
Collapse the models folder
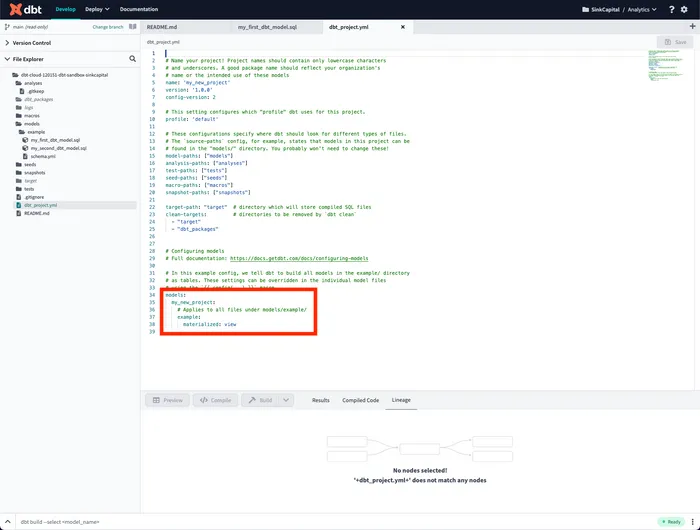28,124
